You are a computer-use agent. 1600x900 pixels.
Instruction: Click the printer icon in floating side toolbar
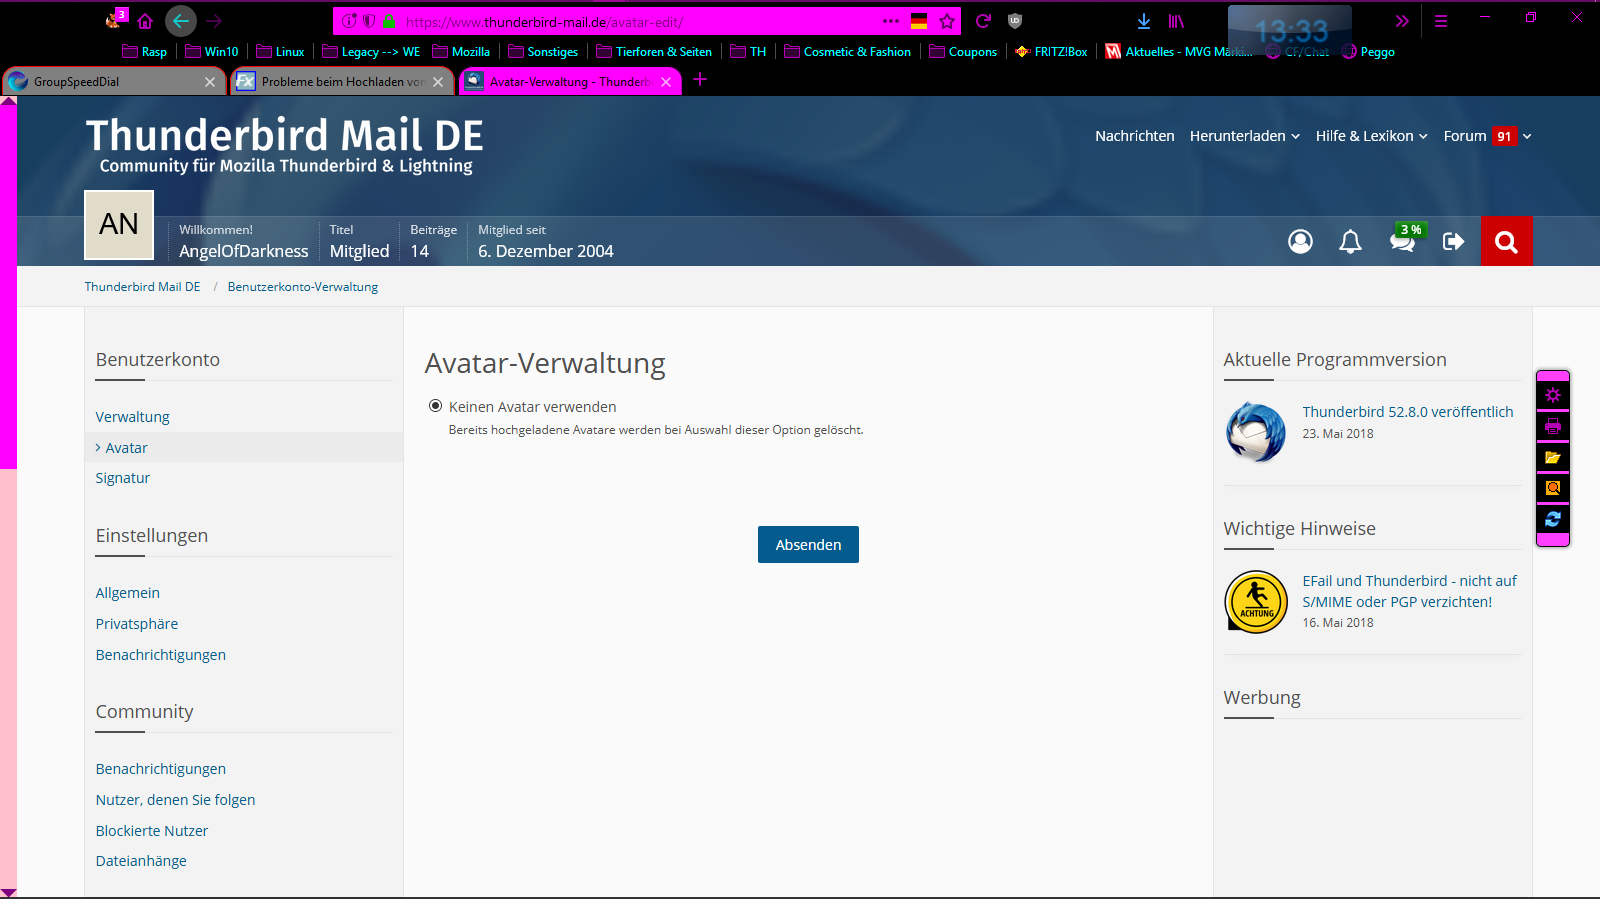[1553, 426]
